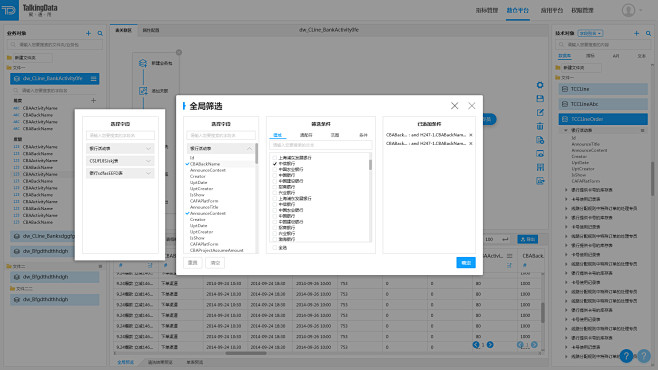This screenshot has width=658, height=370.
Task: Toggle the select-all checkbox under the values list
Action: point(275,248)
